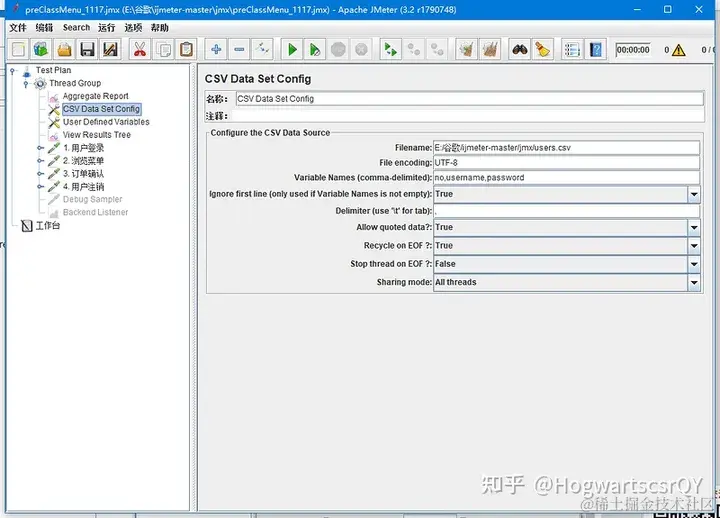This screenshot has height=518, width=720.
Task: Click the blue plus Expand All icon
Action: pos(216,50)
